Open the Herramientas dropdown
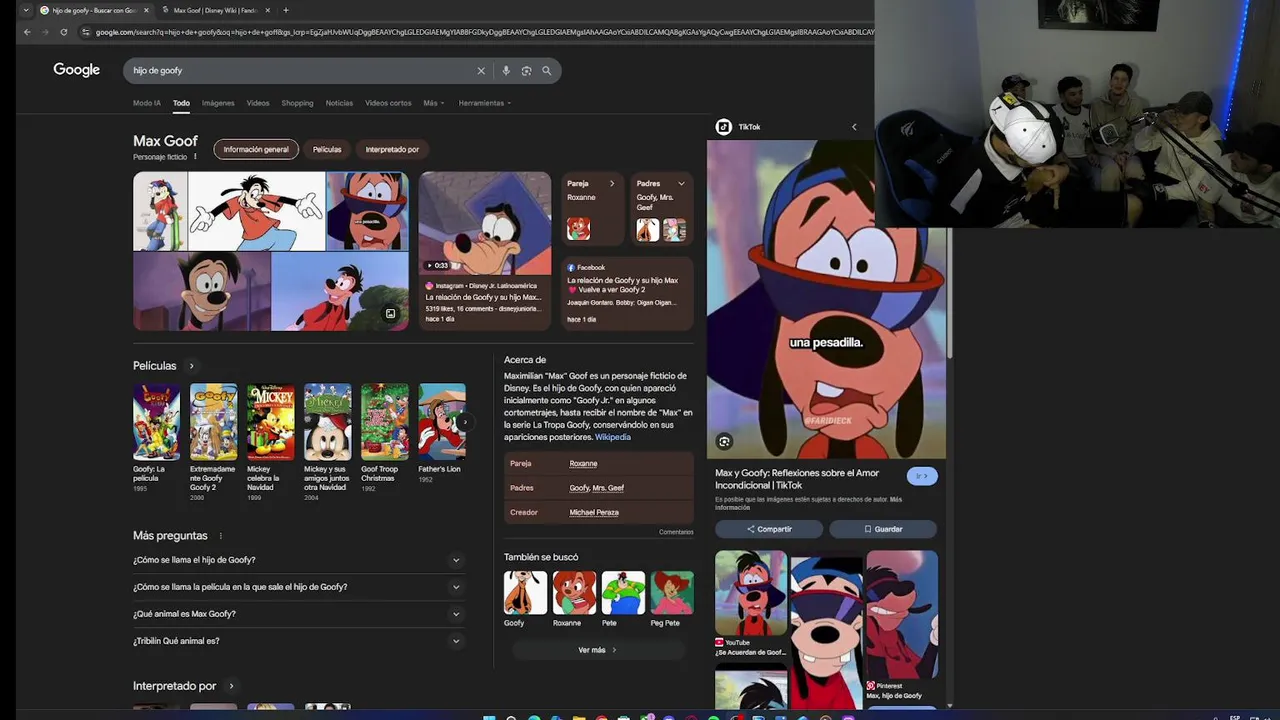1280x720 pixels. point(485,103)
